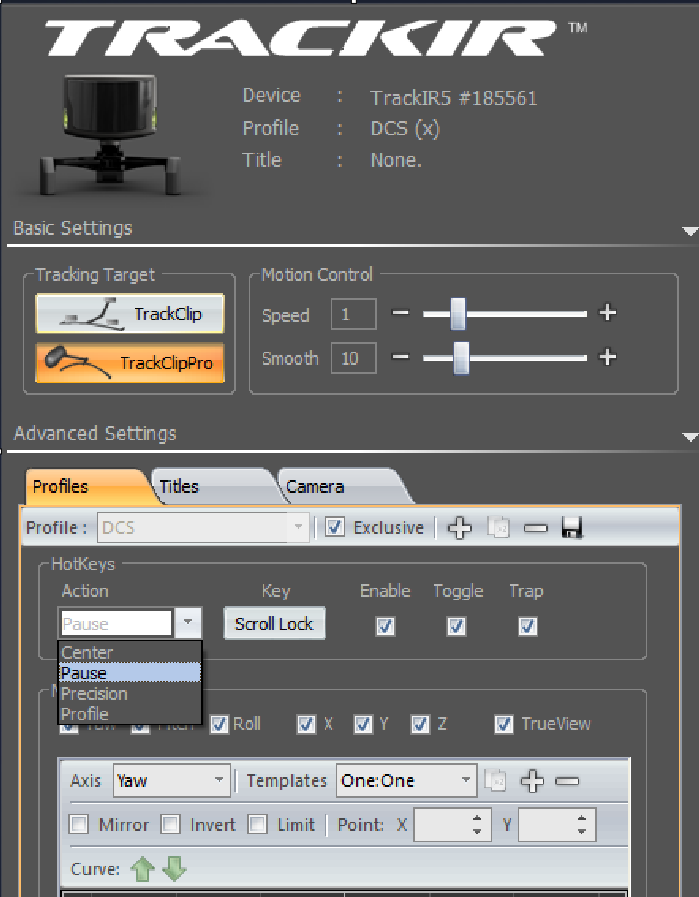699x897 pixels.
Task: Collapse the Basic Settings section arrow
Action: [690, 231]
